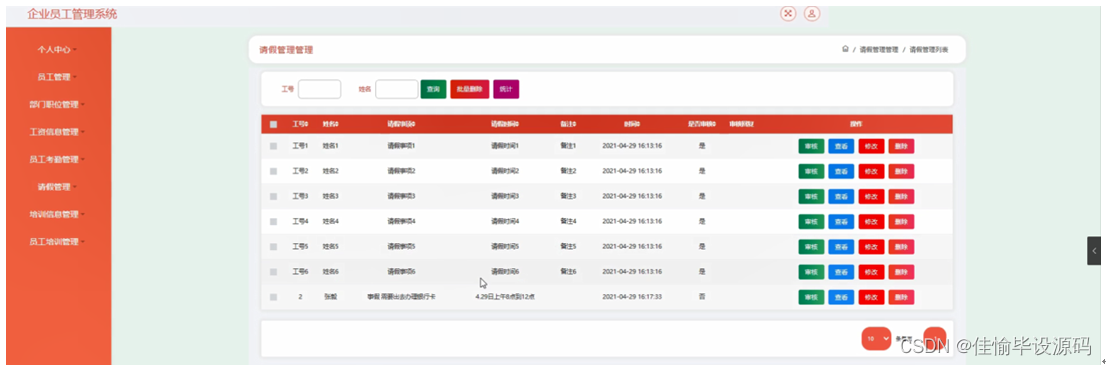Open 员工管理 in the sidebar
This screenshot has width=1106, height=365.
point(56,77)
